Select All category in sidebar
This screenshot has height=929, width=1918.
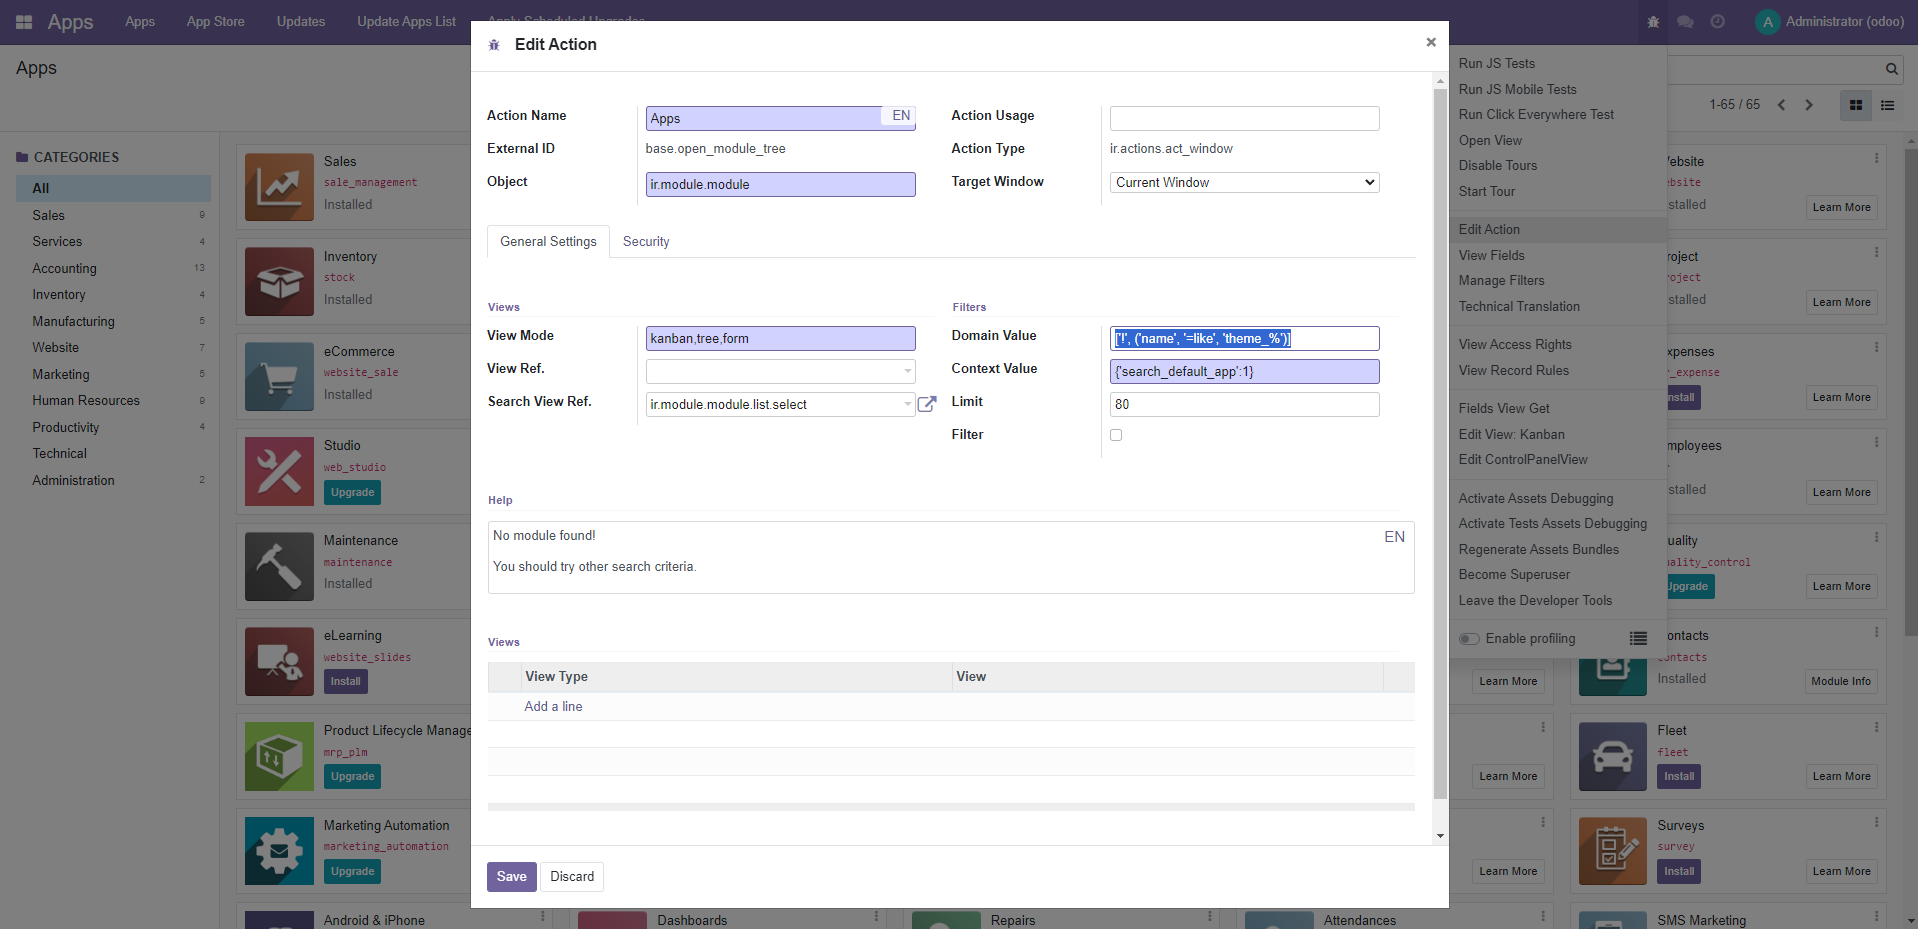(x=113, y=188)
